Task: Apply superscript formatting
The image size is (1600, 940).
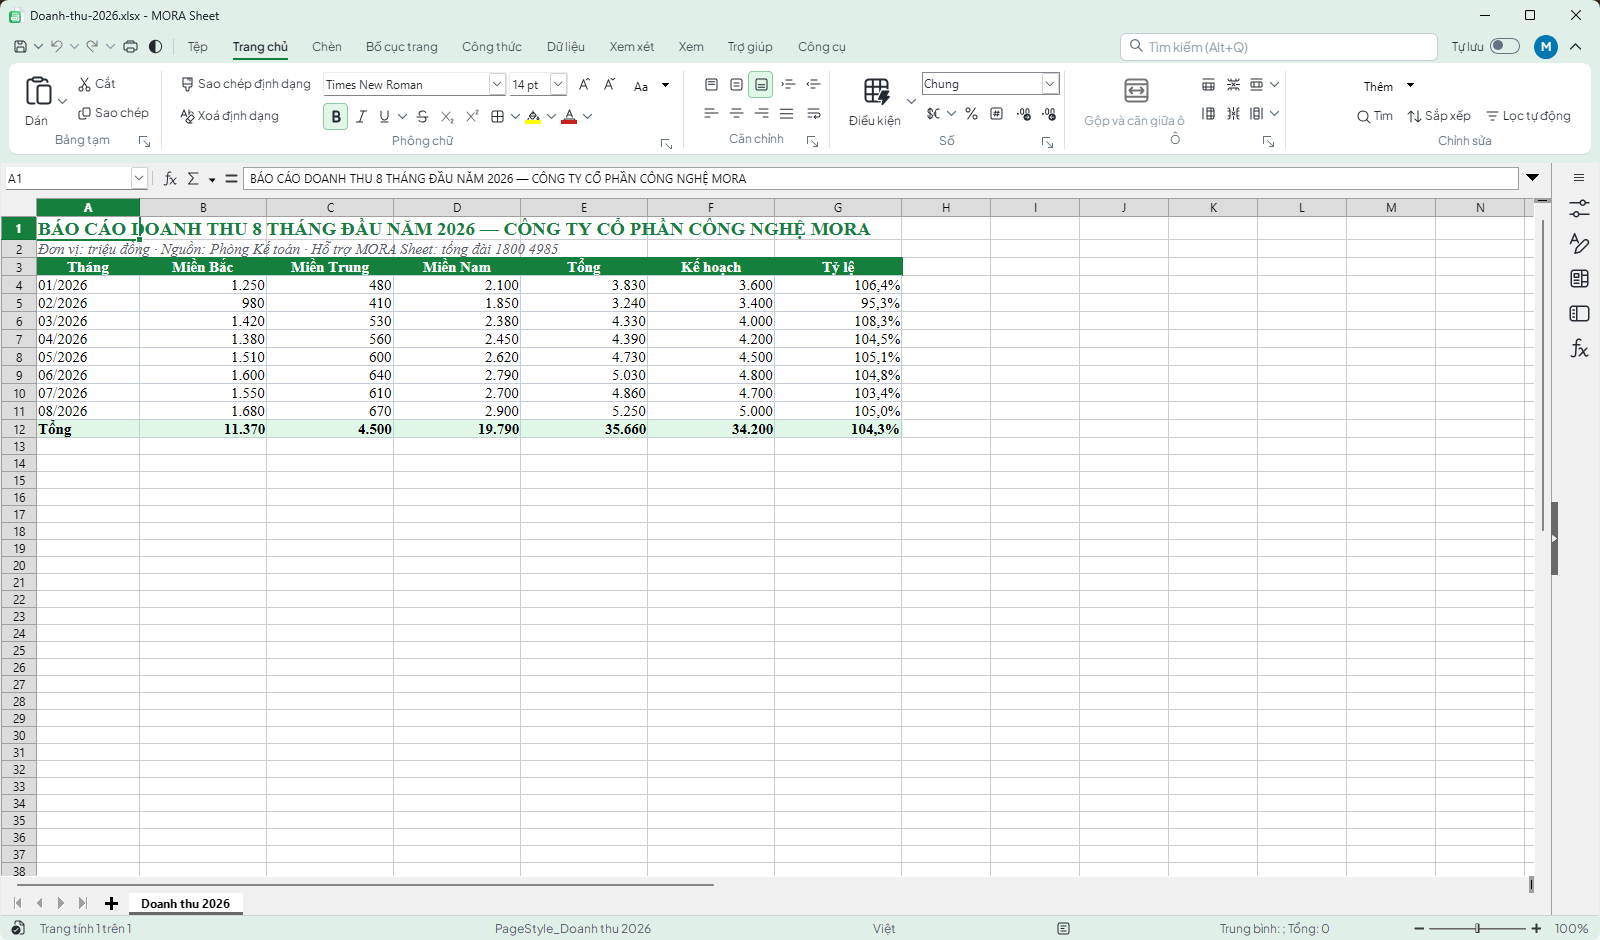Action: (x=472, y=117)
